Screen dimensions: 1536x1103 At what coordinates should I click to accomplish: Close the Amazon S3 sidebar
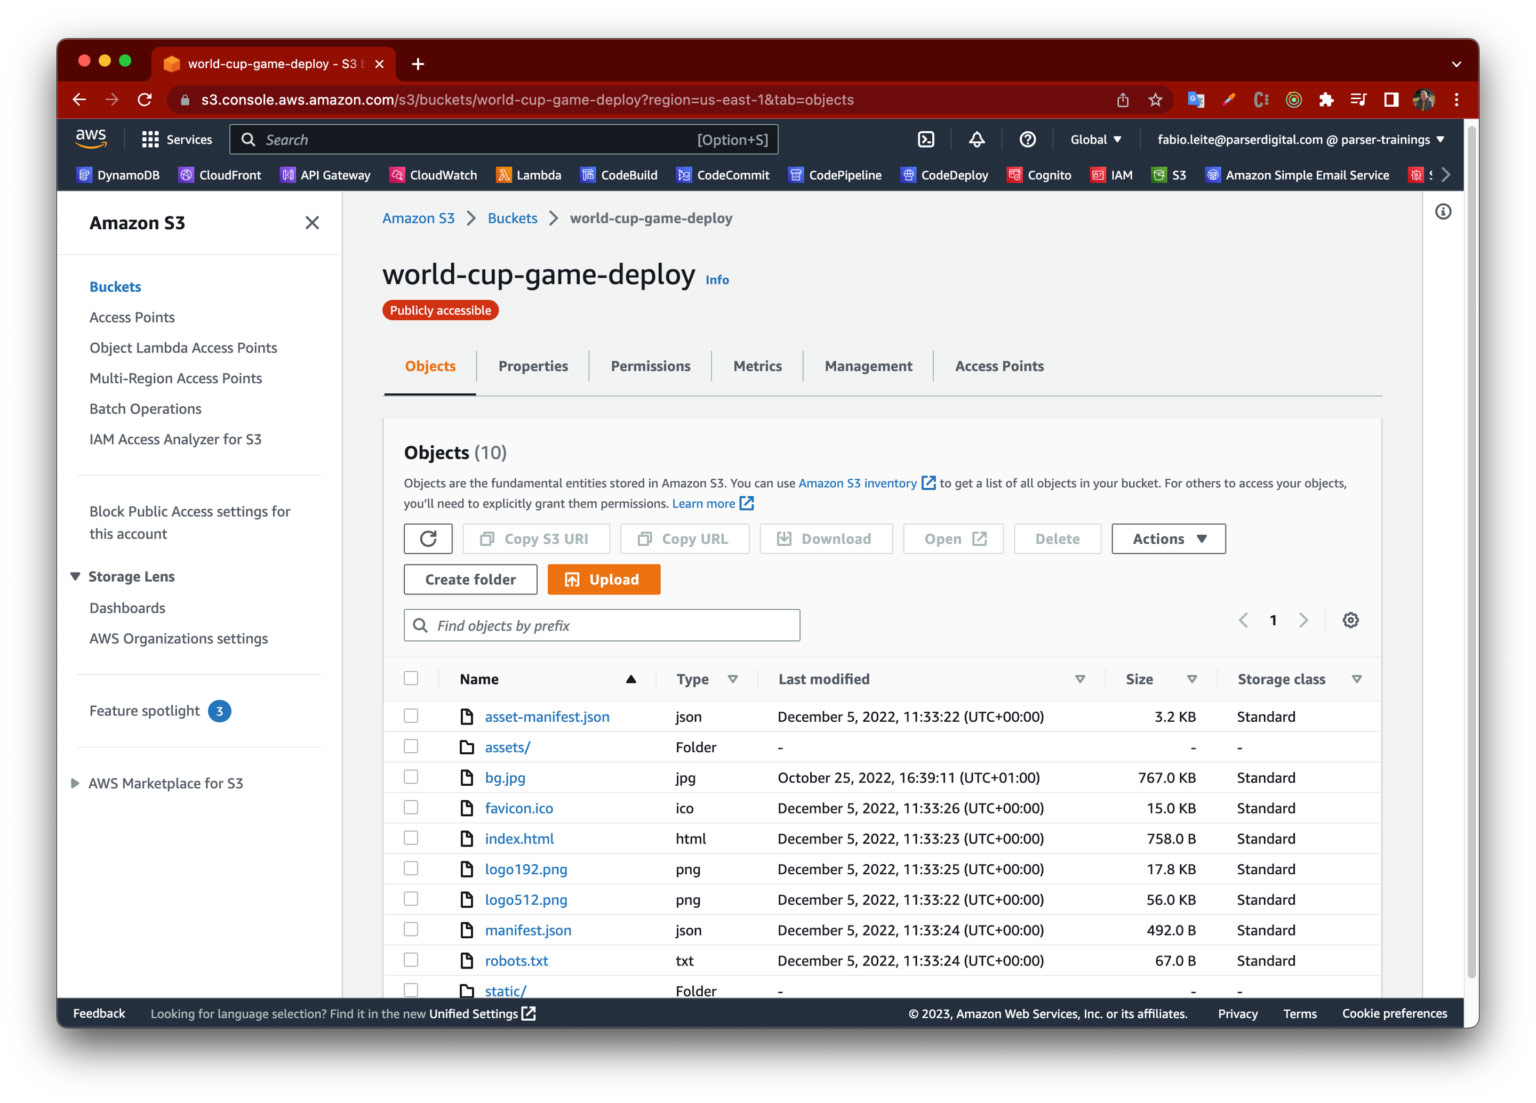pyautogui.click(x=312, y=223)
